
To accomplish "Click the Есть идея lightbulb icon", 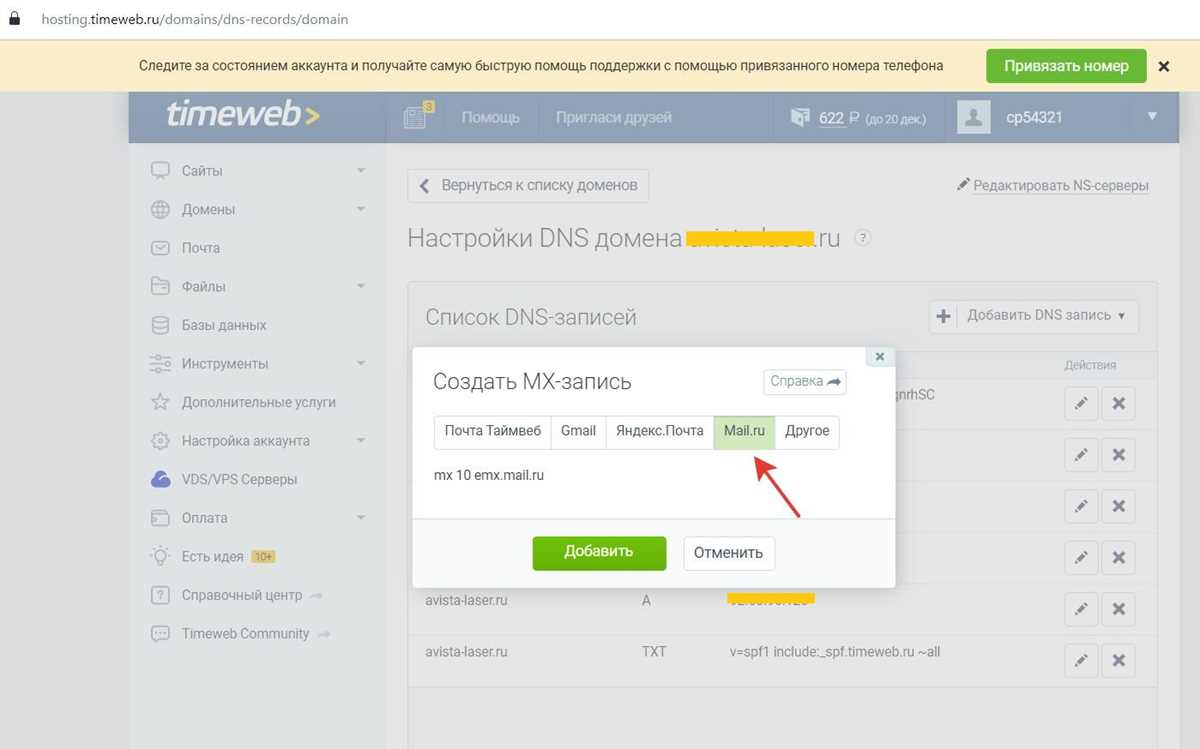I will [x=160, y=556].
